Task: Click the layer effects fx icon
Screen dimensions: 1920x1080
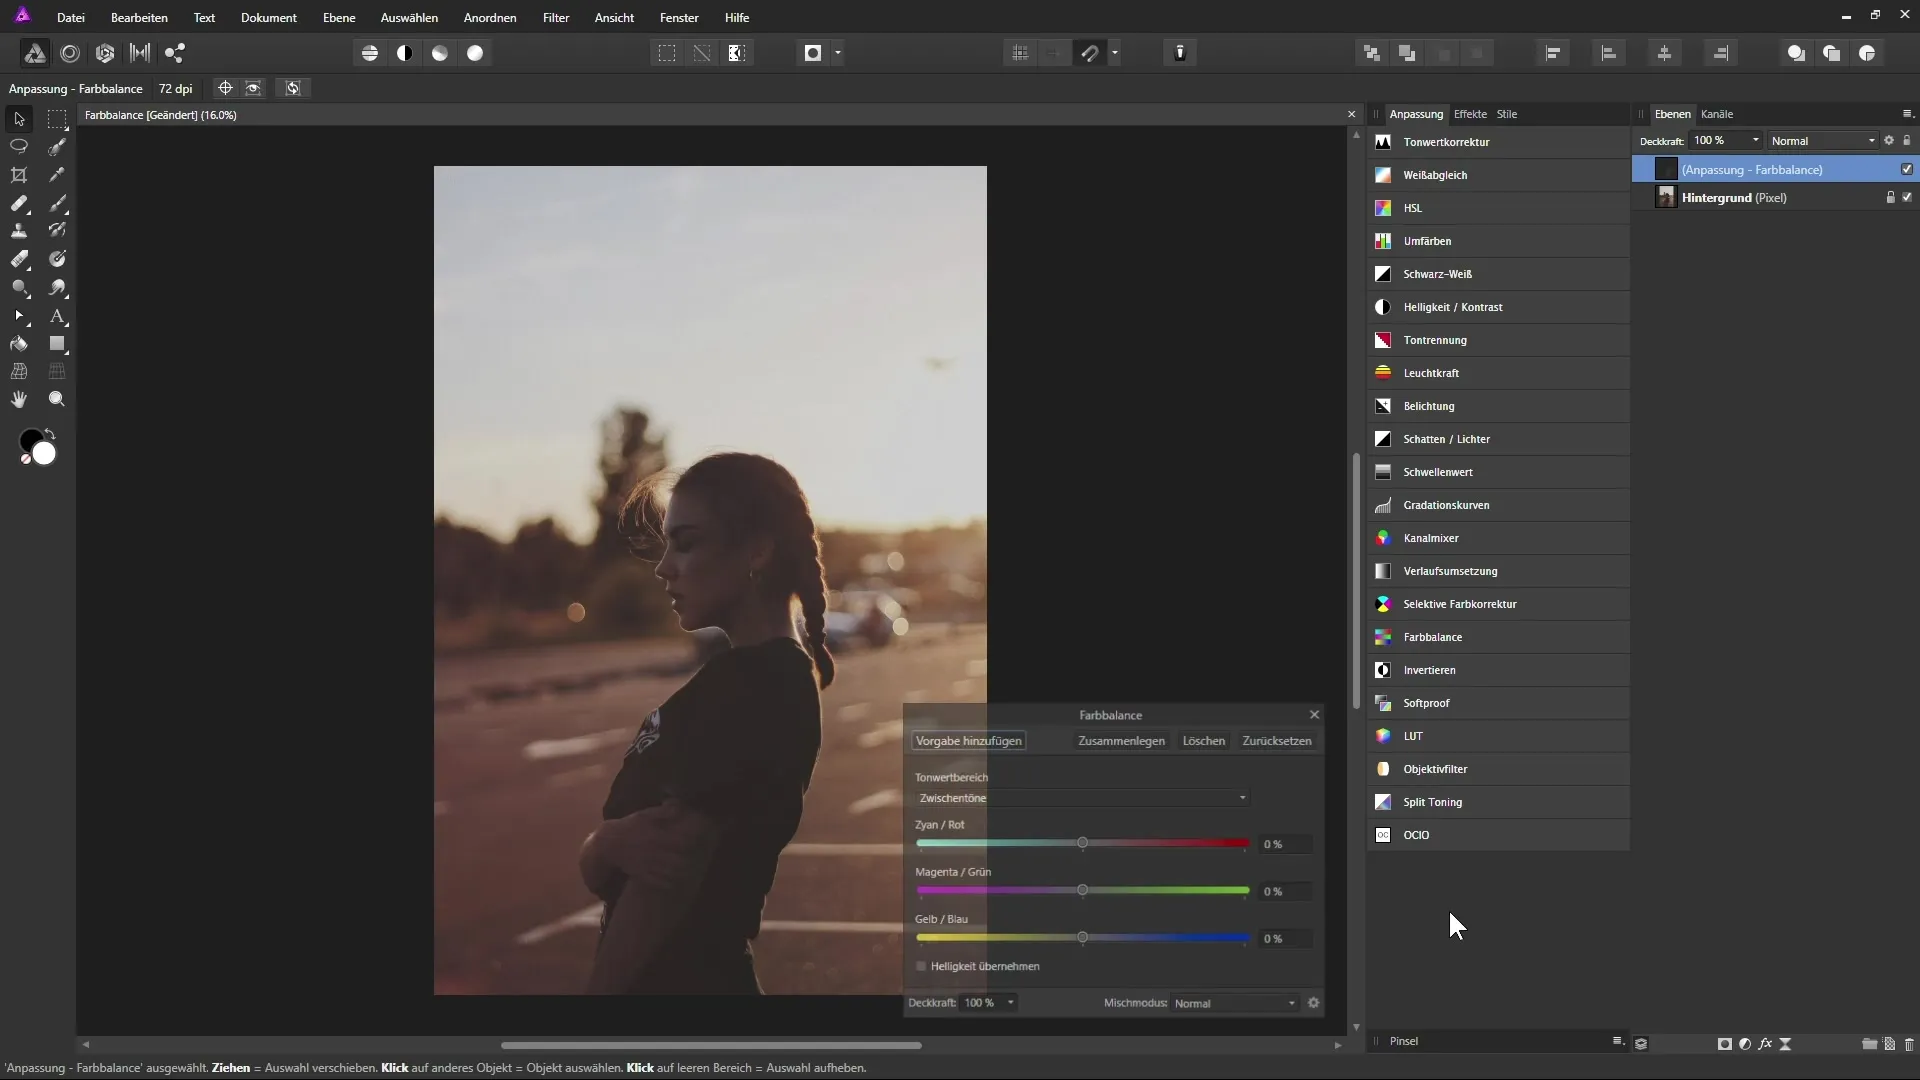Action: pos(1765,1044)
